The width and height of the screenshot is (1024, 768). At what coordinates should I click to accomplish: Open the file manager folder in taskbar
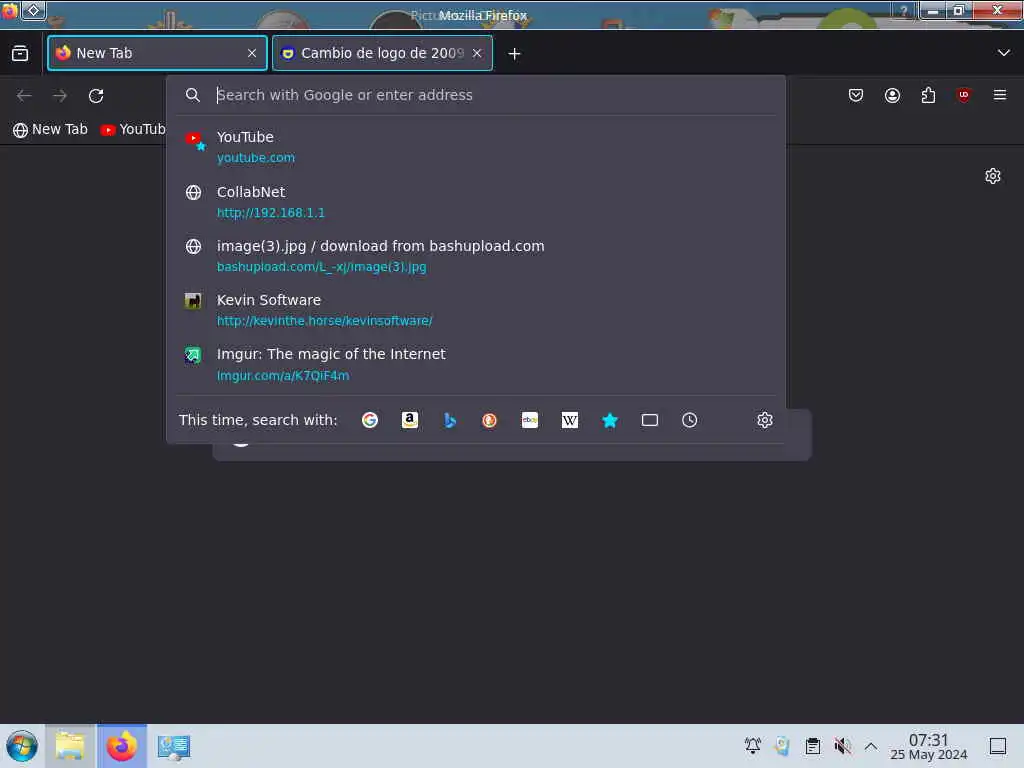(x=70, y=746)
